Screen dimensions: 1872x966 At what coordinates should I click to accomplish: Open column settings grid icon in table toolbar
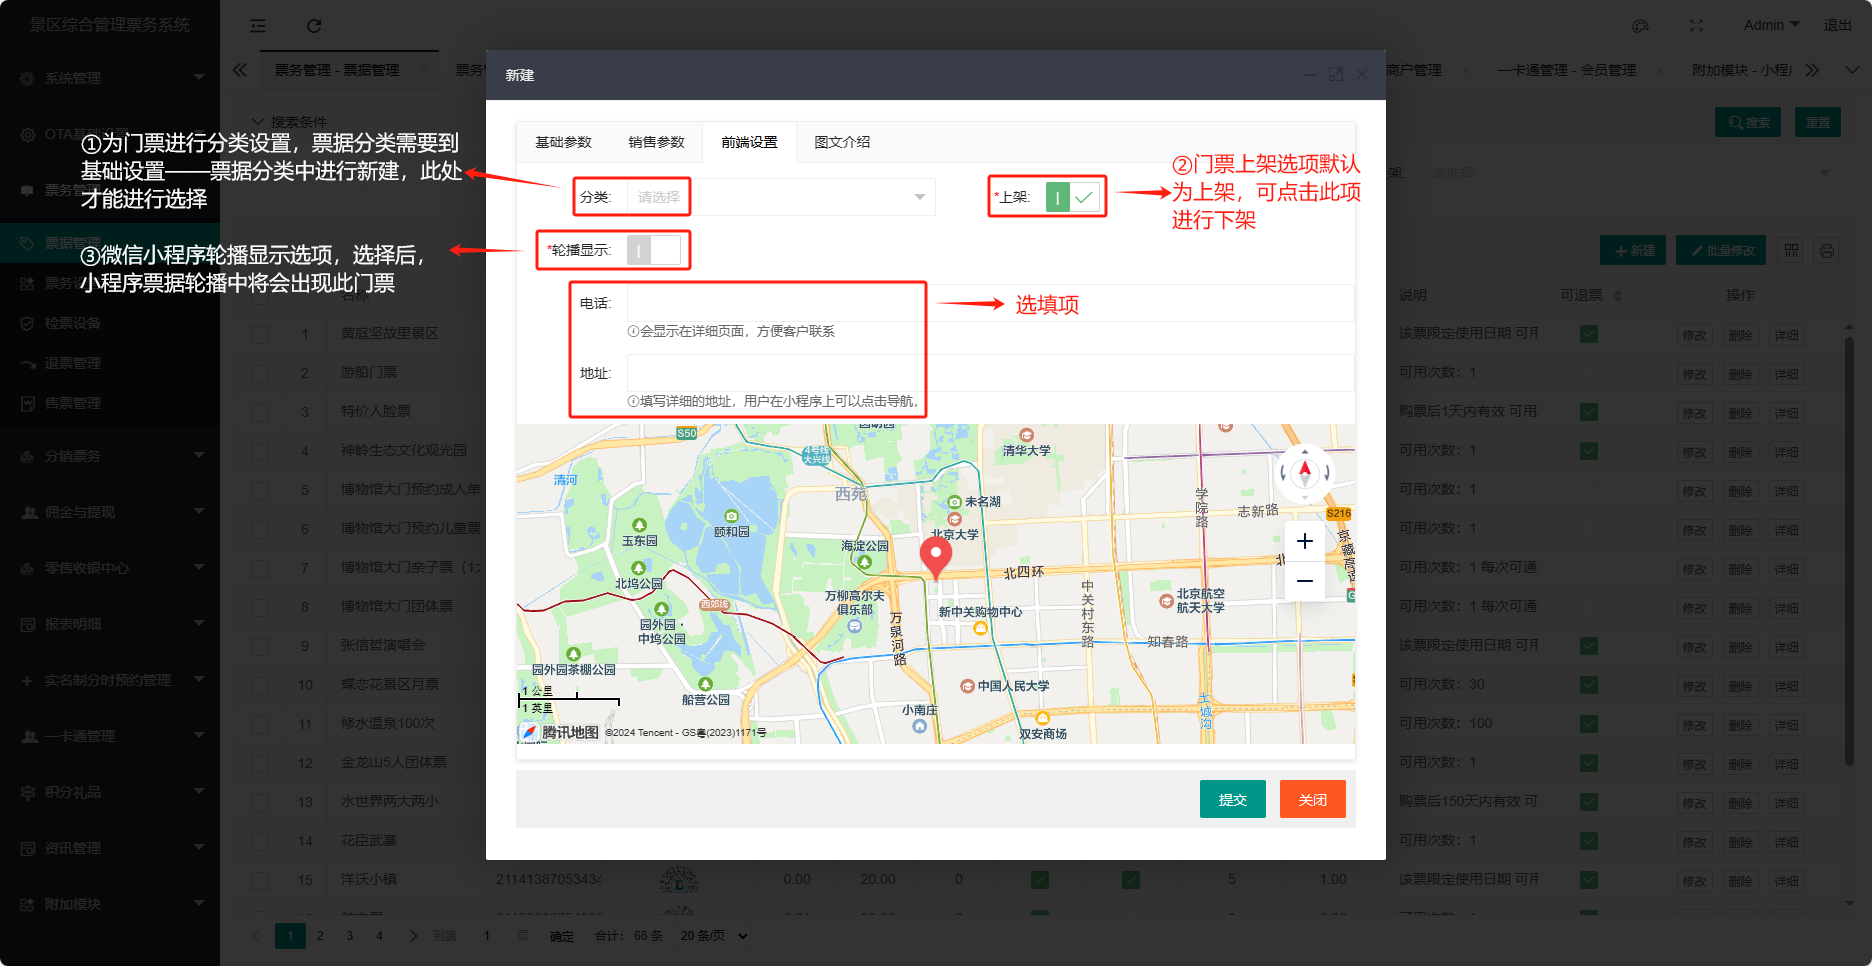click(1792, 251)
